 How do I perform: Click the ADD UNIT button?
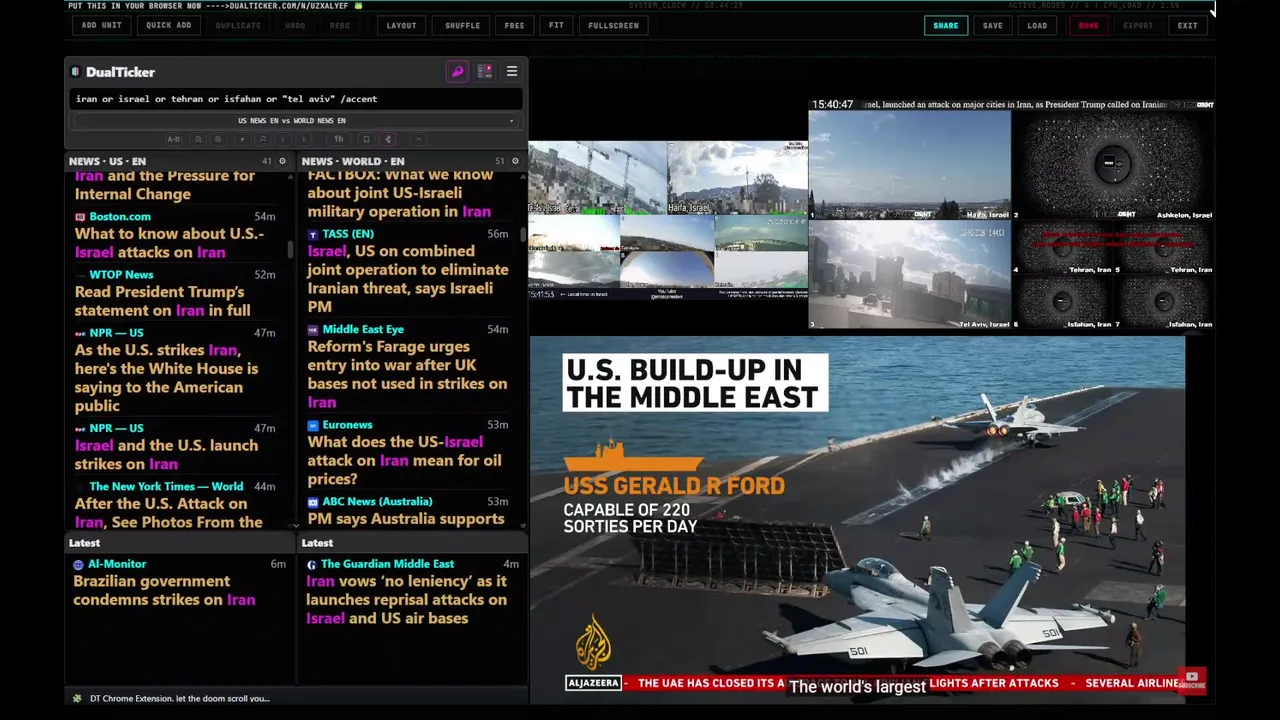click(102, 25)
